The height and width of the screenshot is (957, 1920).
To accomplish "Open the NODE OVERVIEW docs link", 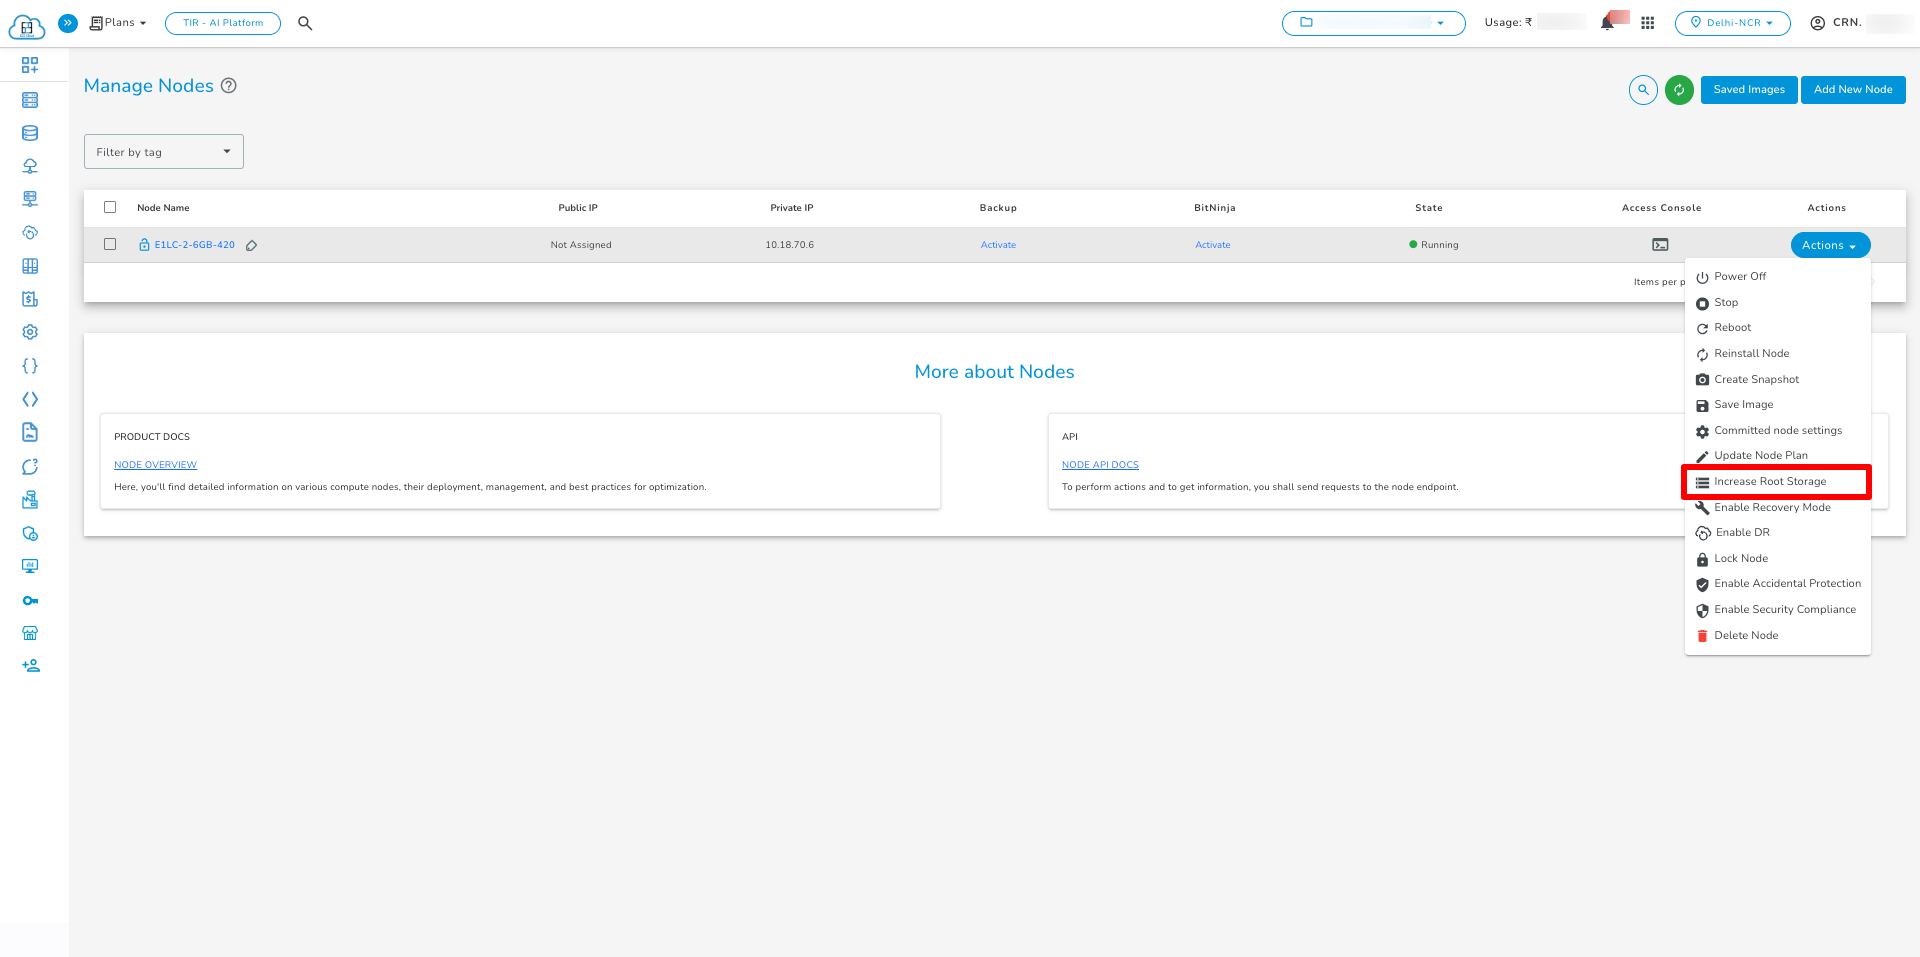I will click(155, 465).
